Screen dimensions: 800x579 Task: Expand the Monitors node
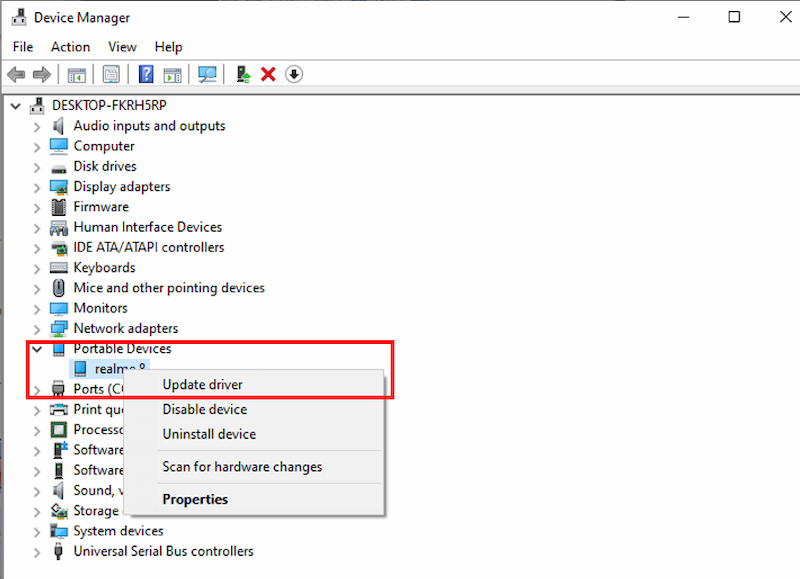pyautogui.click(x=37, y=310)
